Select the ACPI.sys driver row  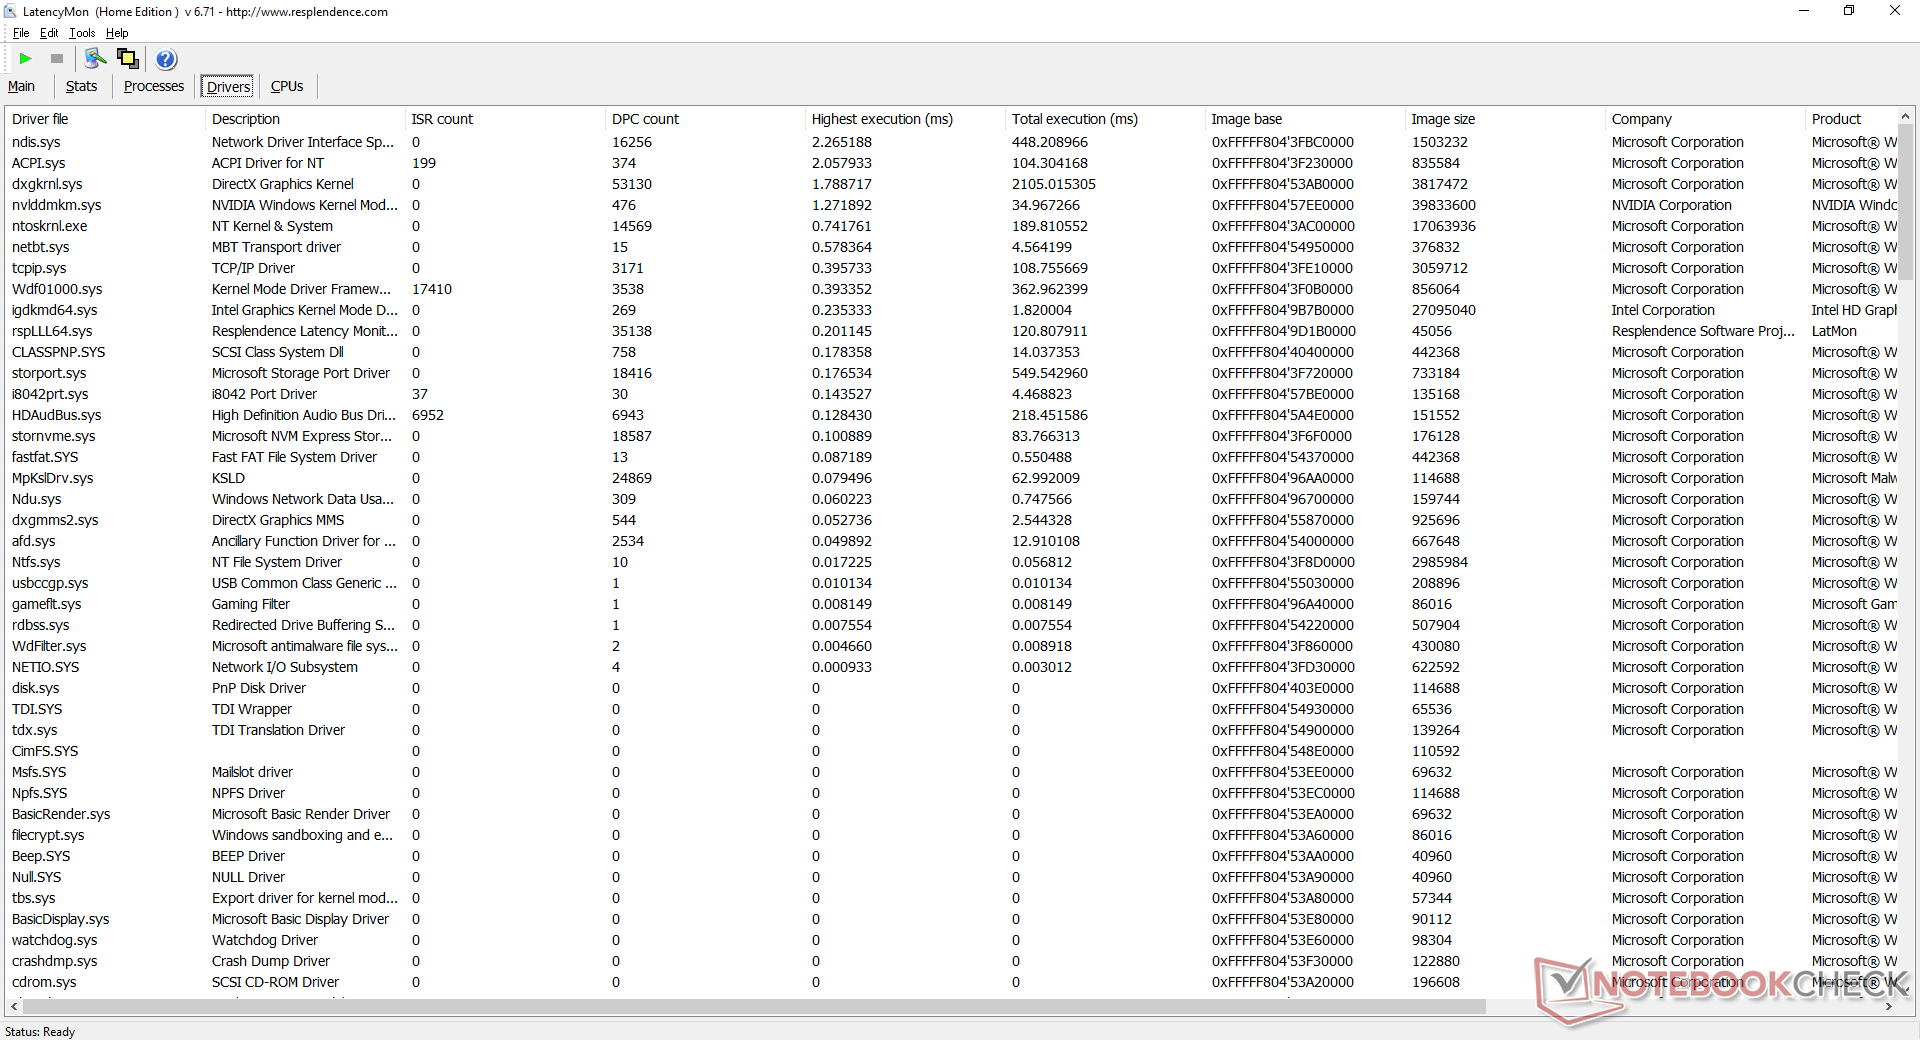coord(951,163)
